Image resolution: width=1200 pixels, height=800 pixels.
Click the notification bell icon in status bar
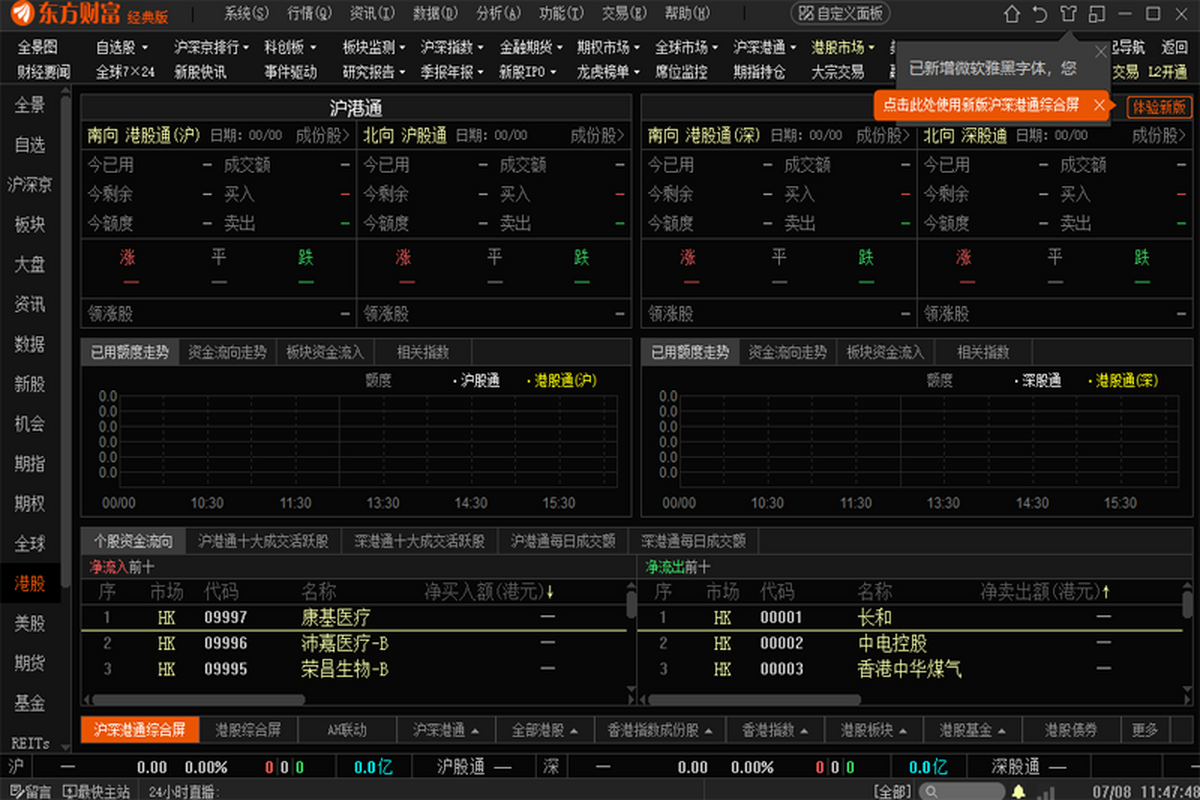1018,792
